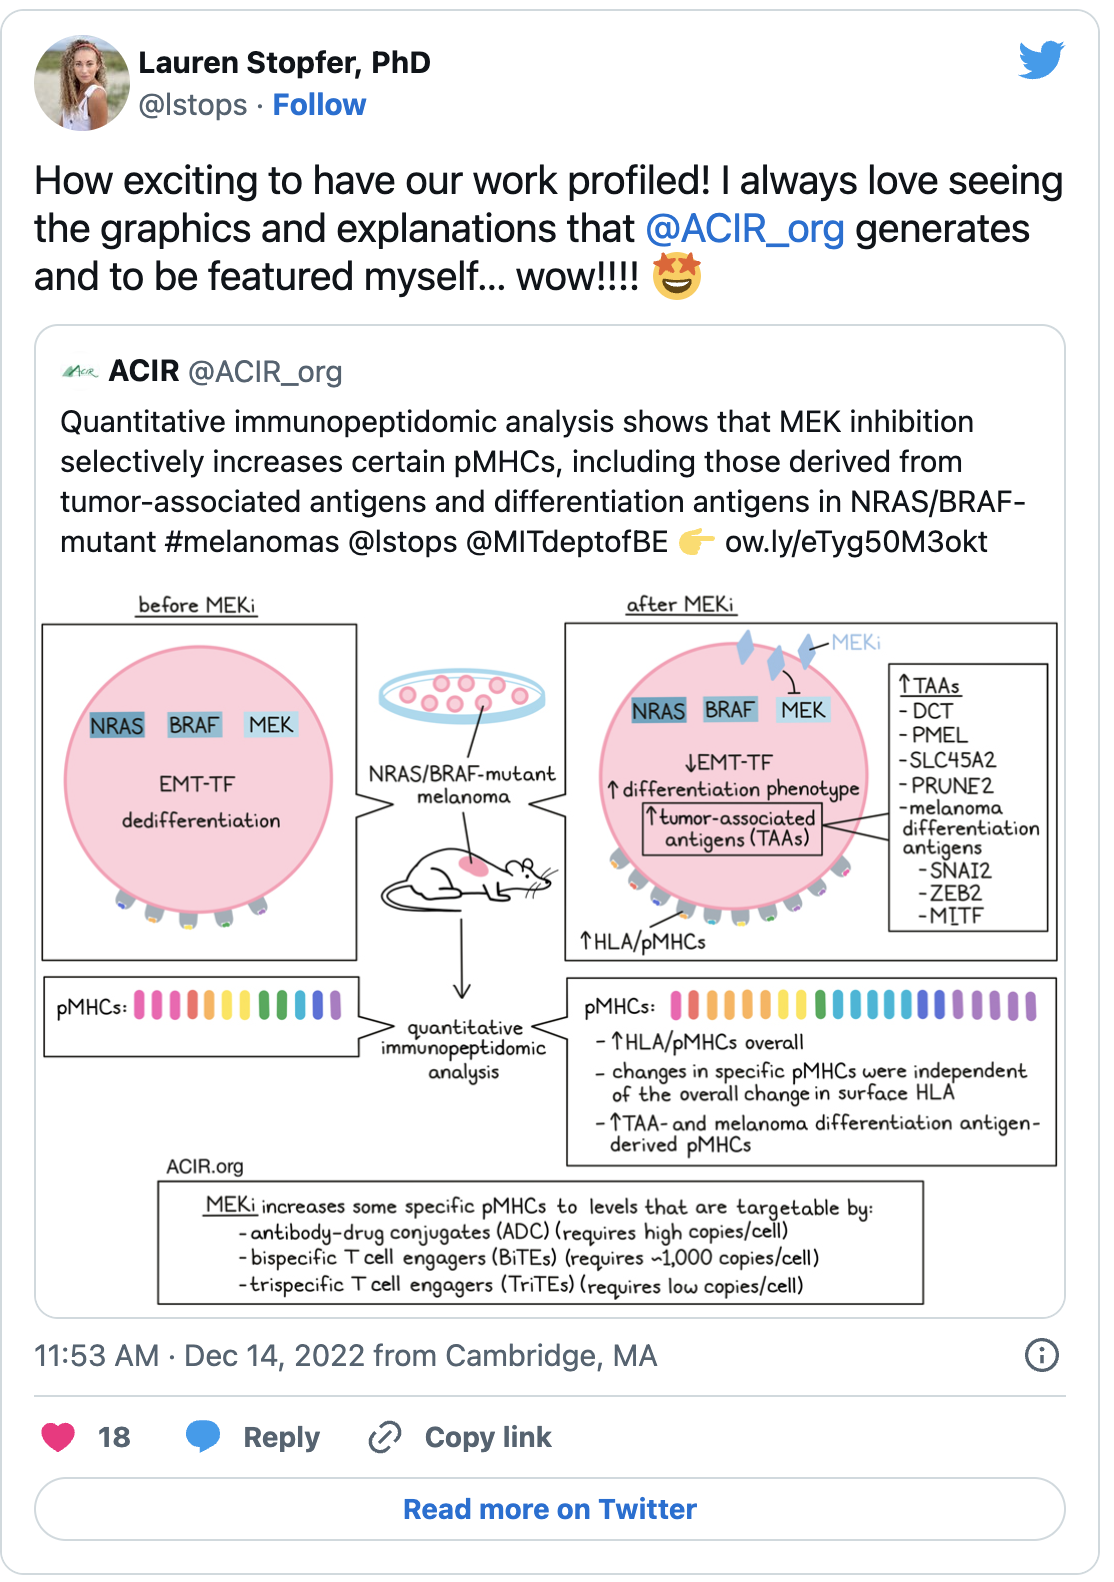The height and width of the screenshot is (1582, 1114).
Task: Open the tweet timestamp Dec 14, 2022
Action: [x=346, y=1355]
